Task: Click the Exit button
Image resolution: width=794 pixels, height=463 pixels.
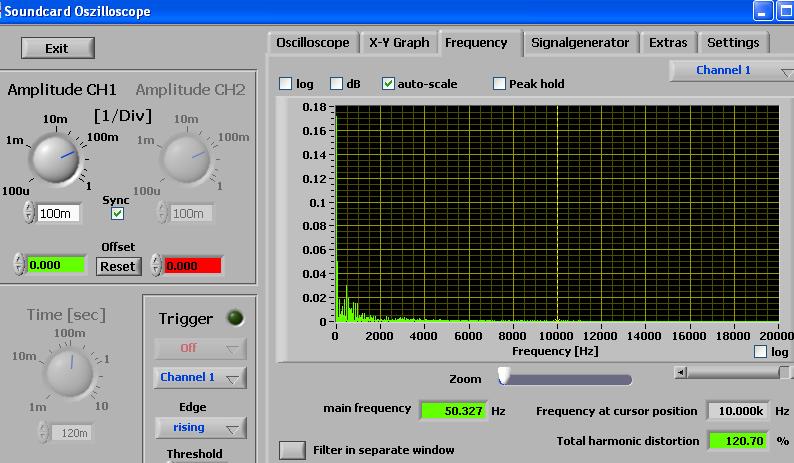Action: click(57, 48)
